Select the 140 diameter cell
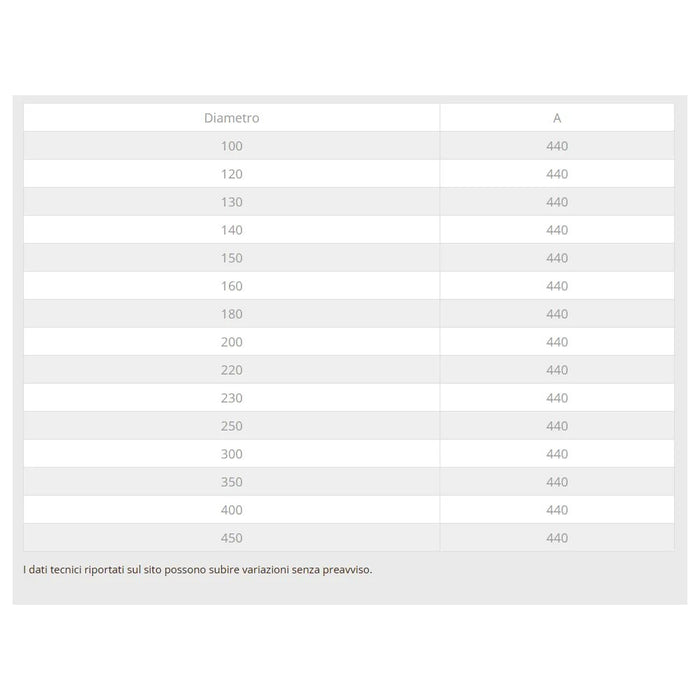Screen dimensions: 700x700 [x=231, y=230]
